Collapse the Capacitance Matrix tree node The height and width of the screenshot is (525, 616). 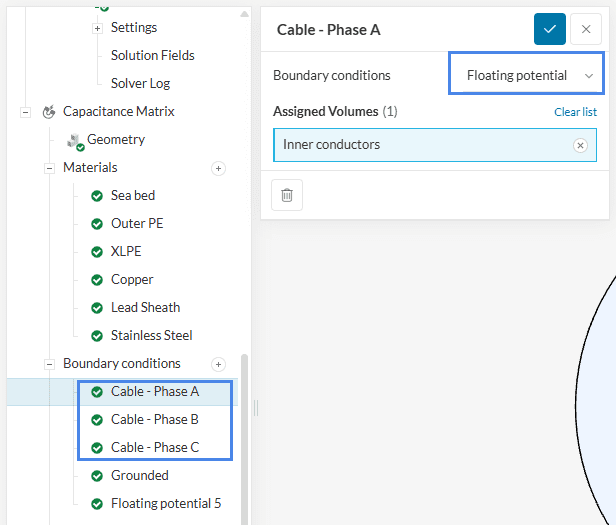(25, 112)
